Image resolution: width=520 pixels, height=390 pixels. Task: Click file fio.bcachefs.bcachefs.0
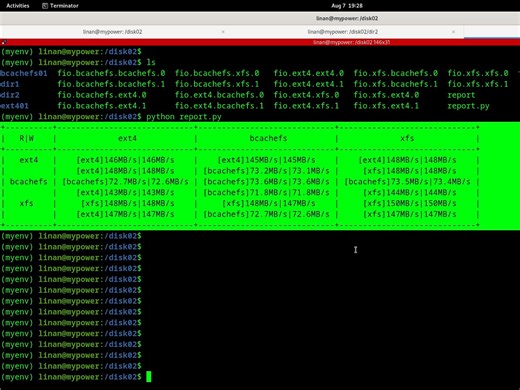point(111,73)
